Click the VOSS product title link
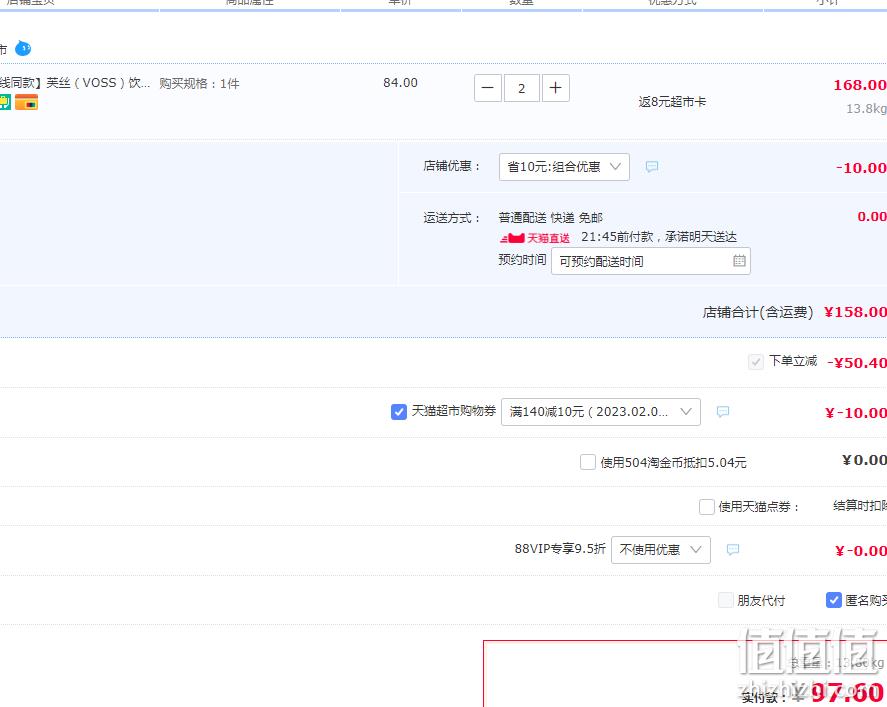 point(75,83)
